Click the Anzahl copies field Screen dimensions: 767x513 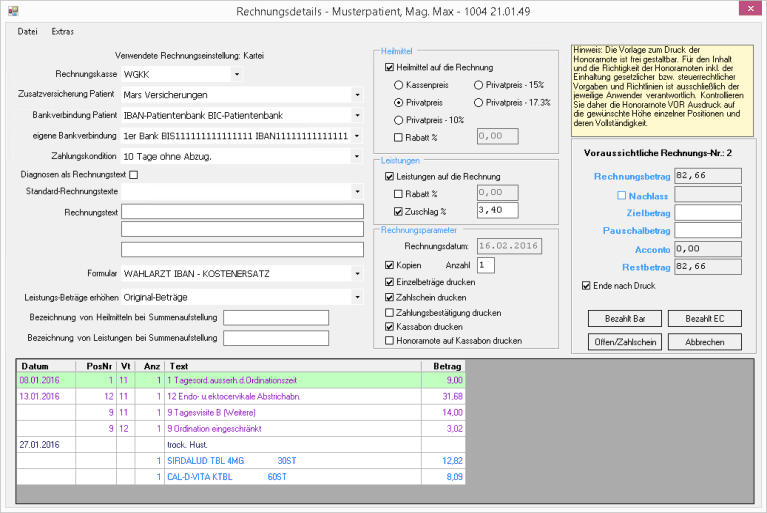coord(486,265)
